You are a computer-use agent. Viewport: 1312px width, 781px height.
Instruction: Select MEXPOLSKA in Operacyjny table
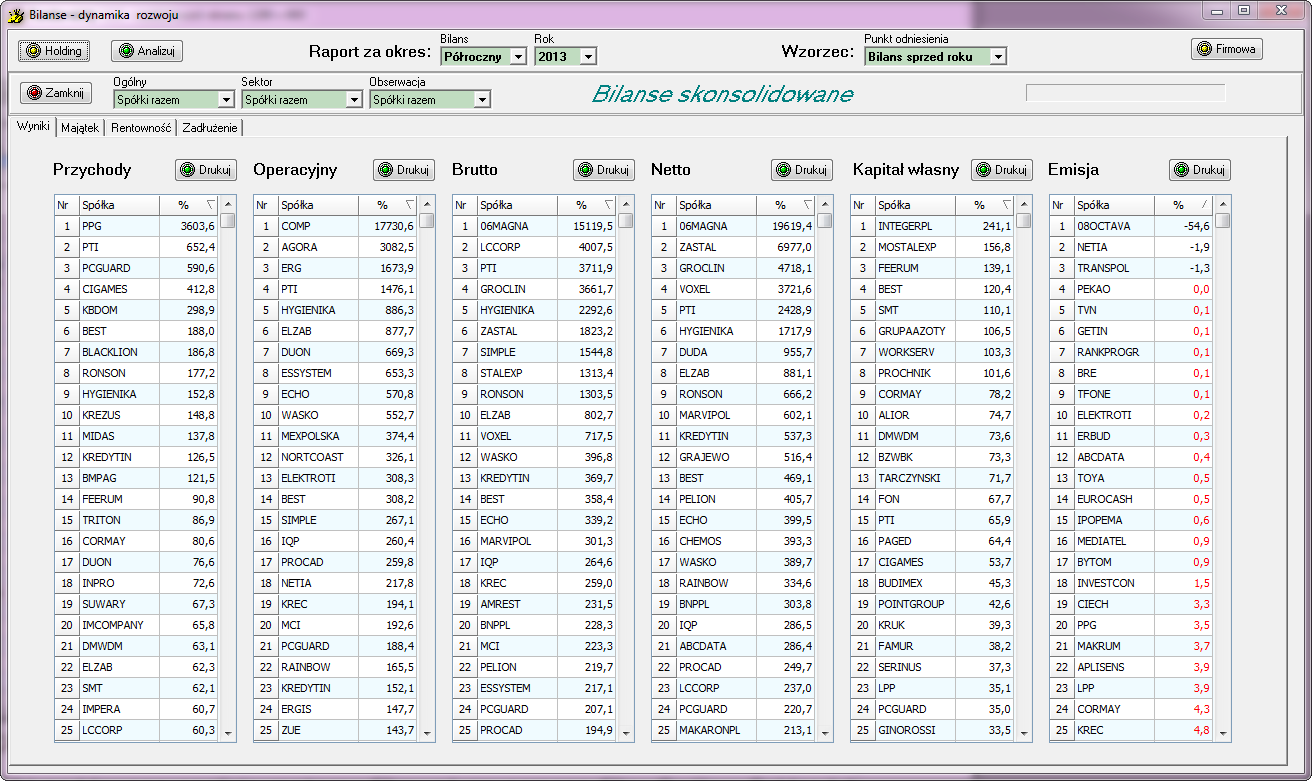[x=335, y=436]
